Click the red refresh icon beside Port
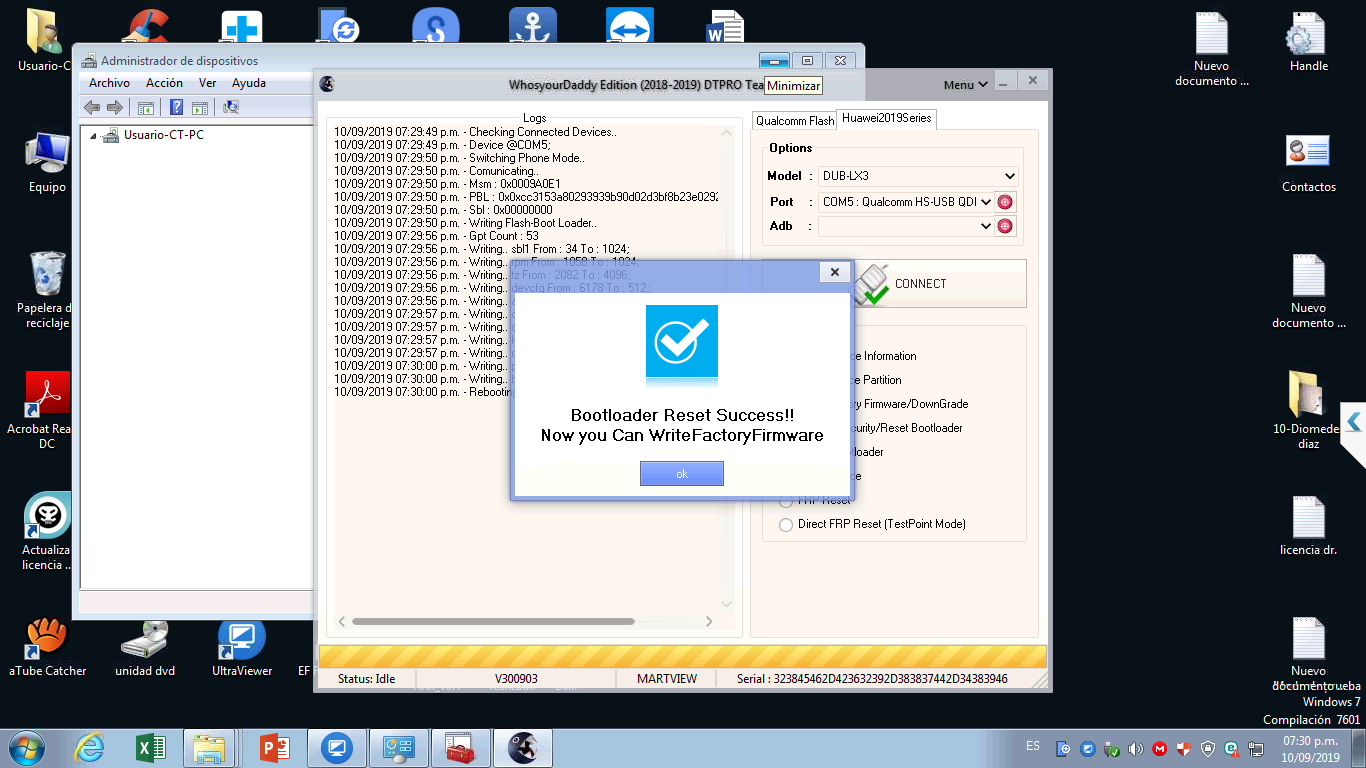This screenshot has height=768, width=1366. point(1005,202)
